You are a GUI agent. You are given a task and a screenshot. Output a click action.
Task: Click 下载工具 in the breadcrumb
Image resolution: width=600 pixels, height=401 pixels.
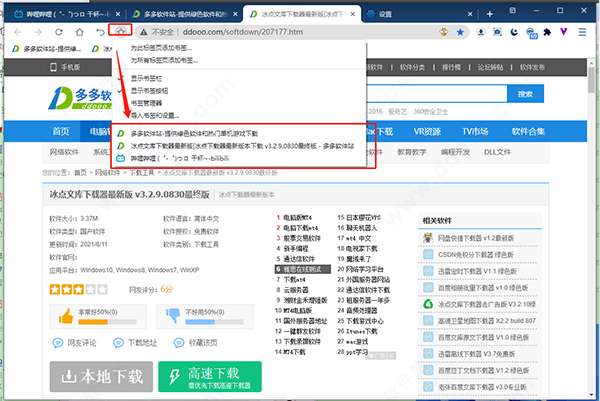click(x=142, y=173)
